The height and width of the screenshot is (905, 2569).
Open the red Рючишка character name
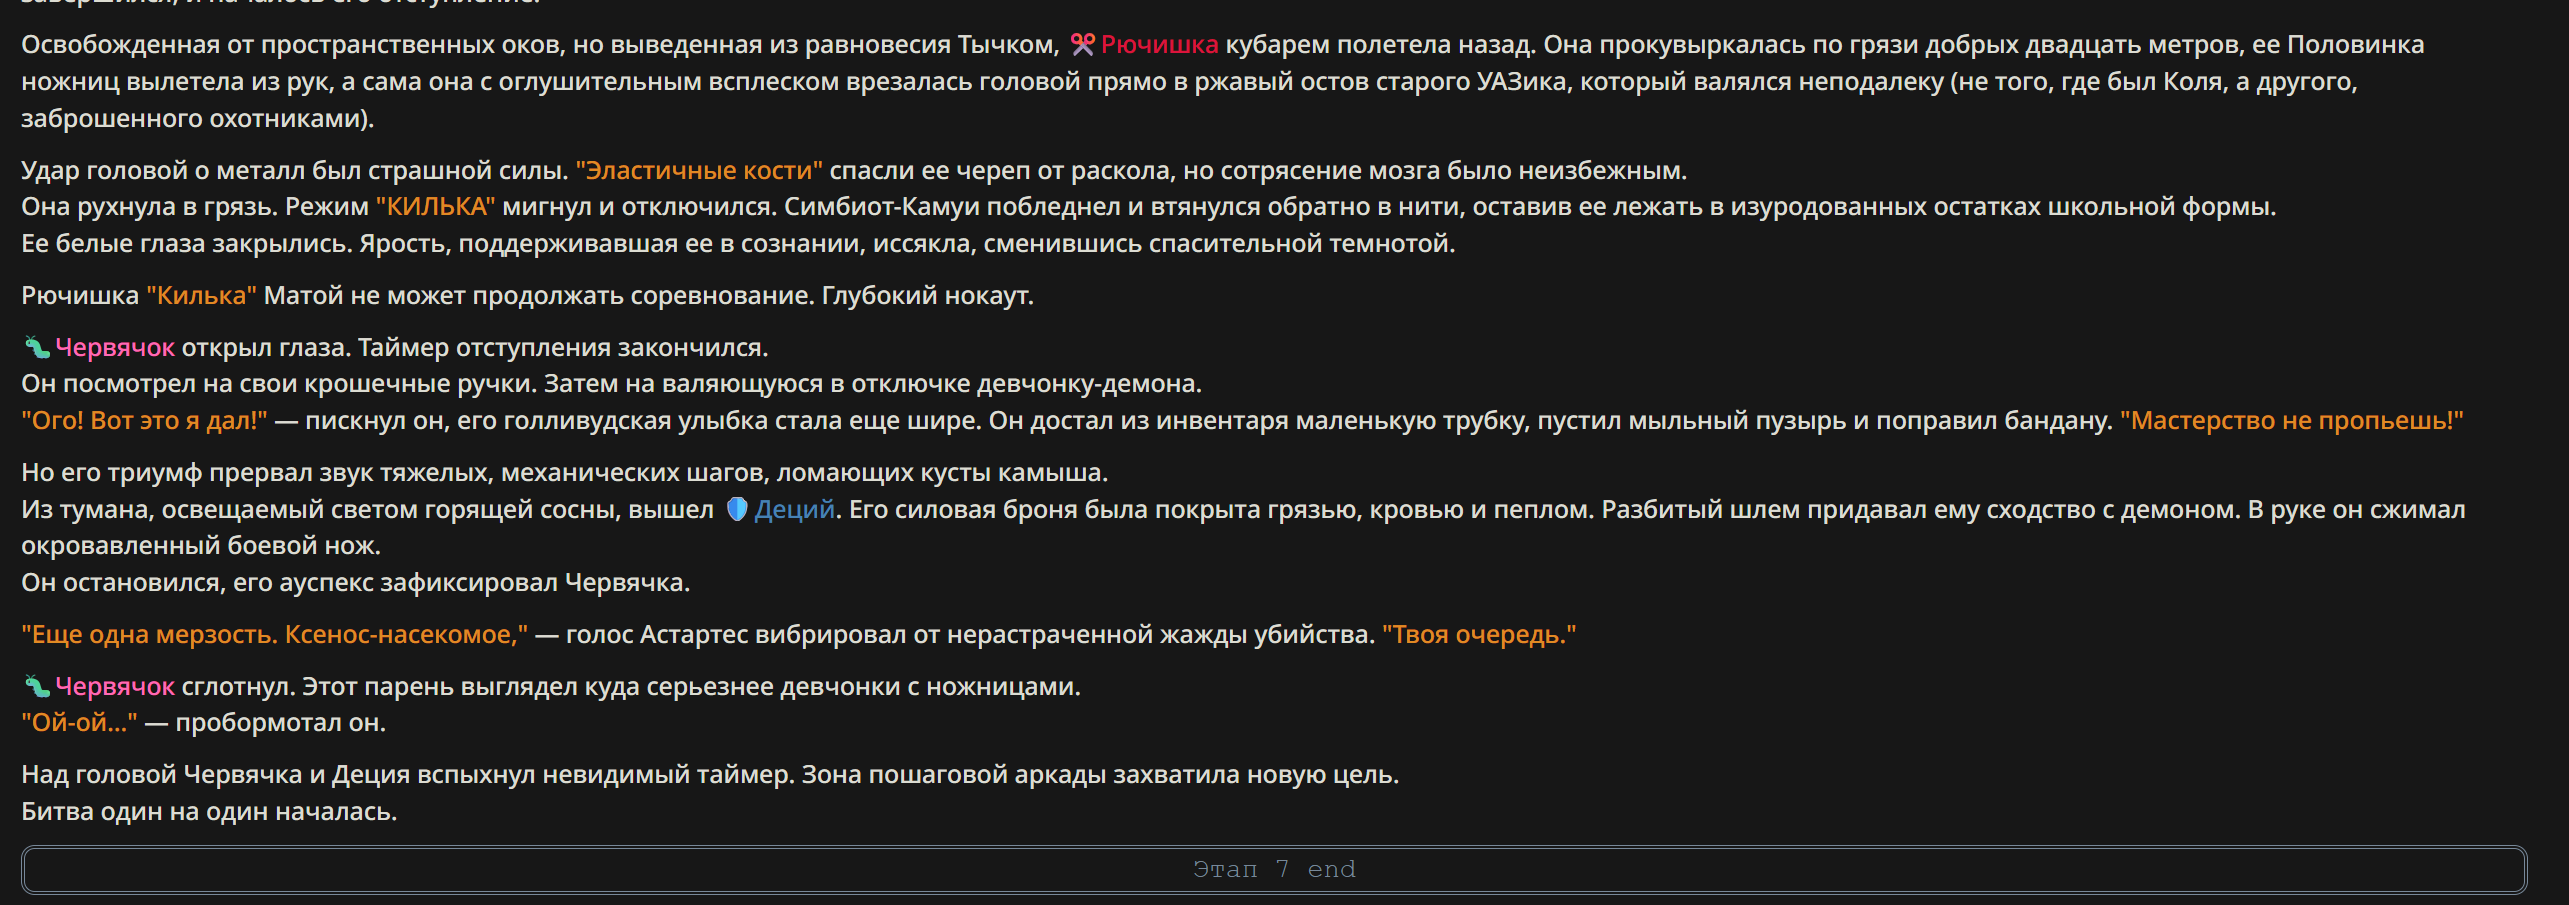pyautogui.click(x=1159, y=45)
